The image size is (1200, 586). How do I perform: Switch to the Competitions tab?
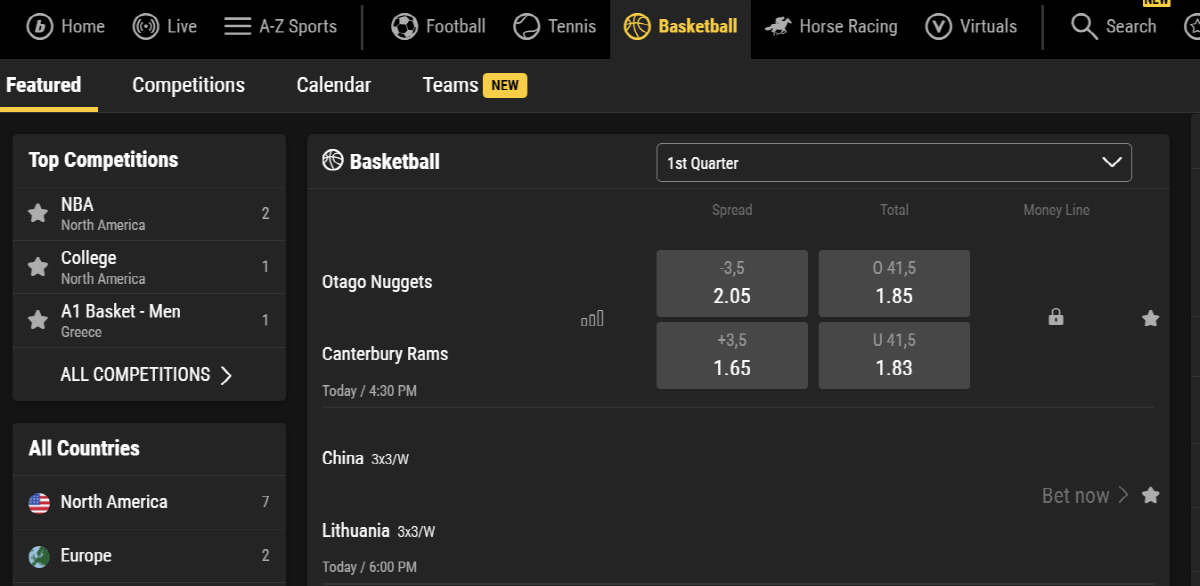click(188, 85)
